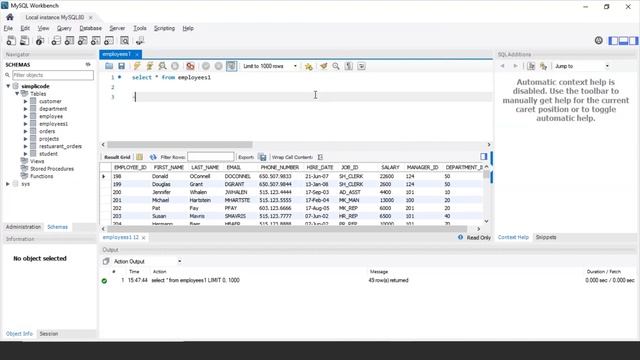Click Reconnect to DBMS toolbar icon
Viewport: 640px width, 360px height.
(x=140, y=40)
